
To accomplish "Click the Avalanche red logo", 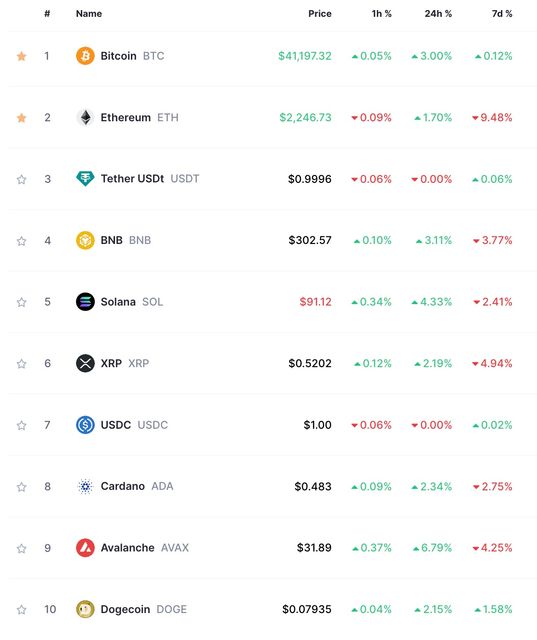I will [x=85, y=548].
